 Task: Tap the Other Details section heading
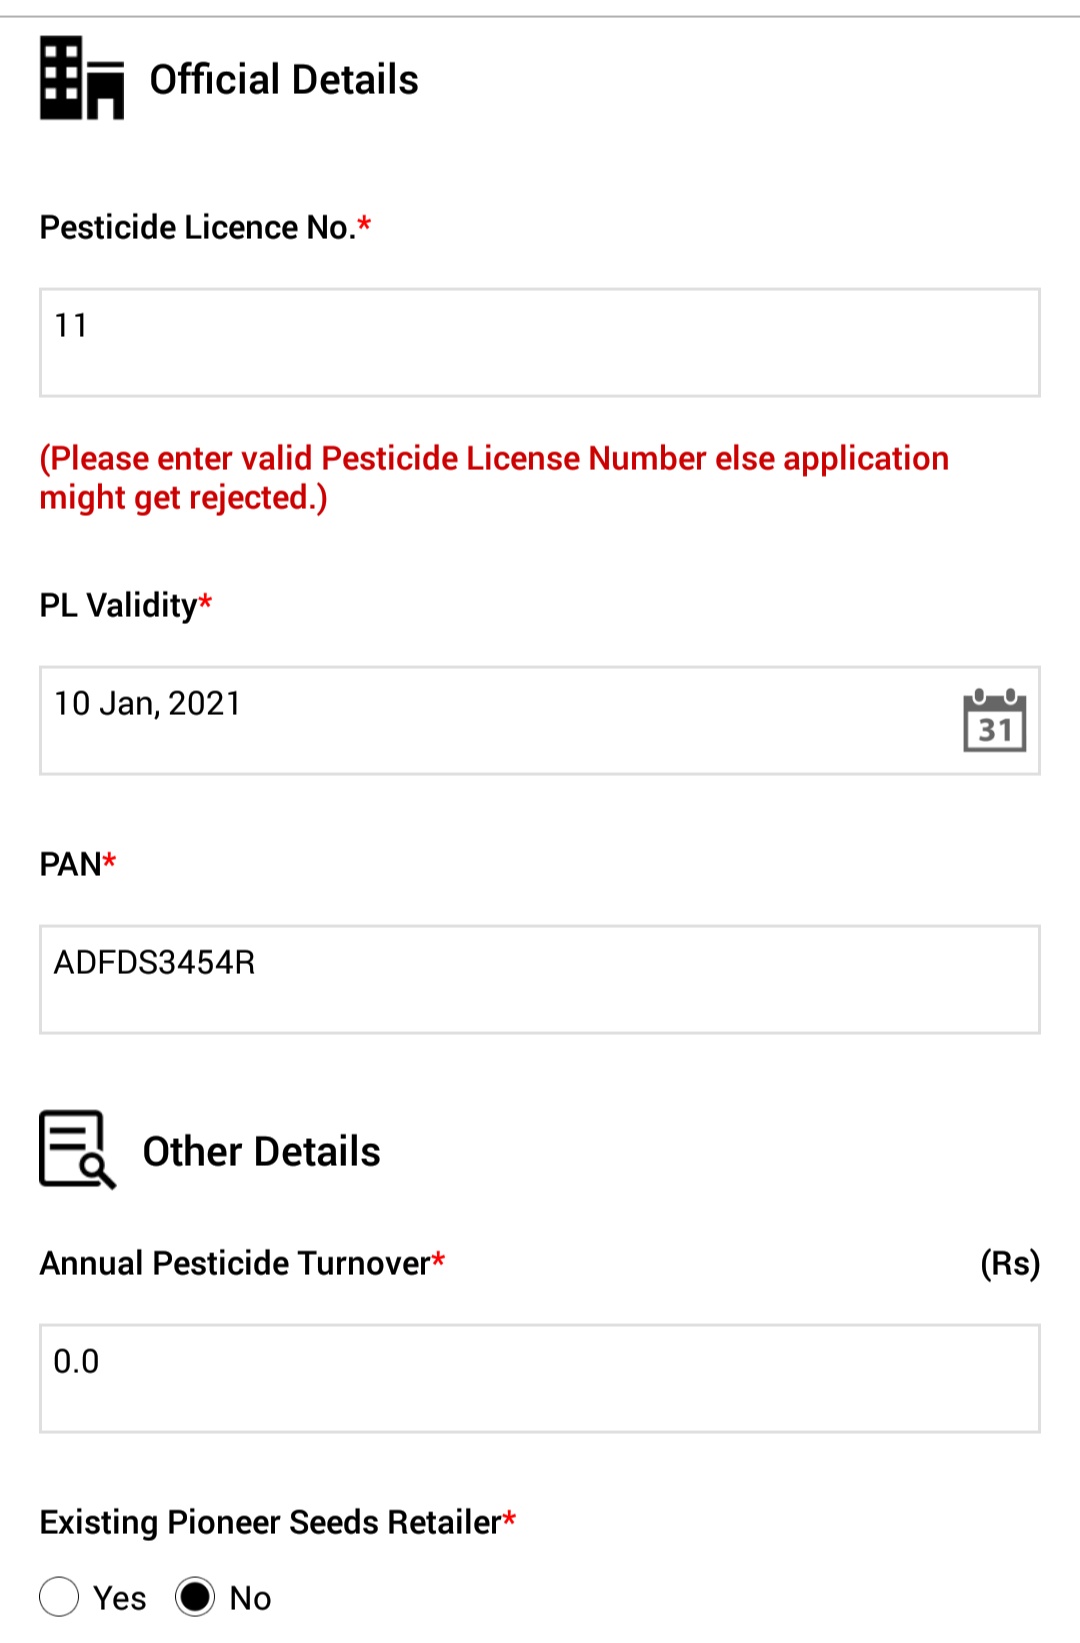pyautogui.click(x=262, y=1151)
